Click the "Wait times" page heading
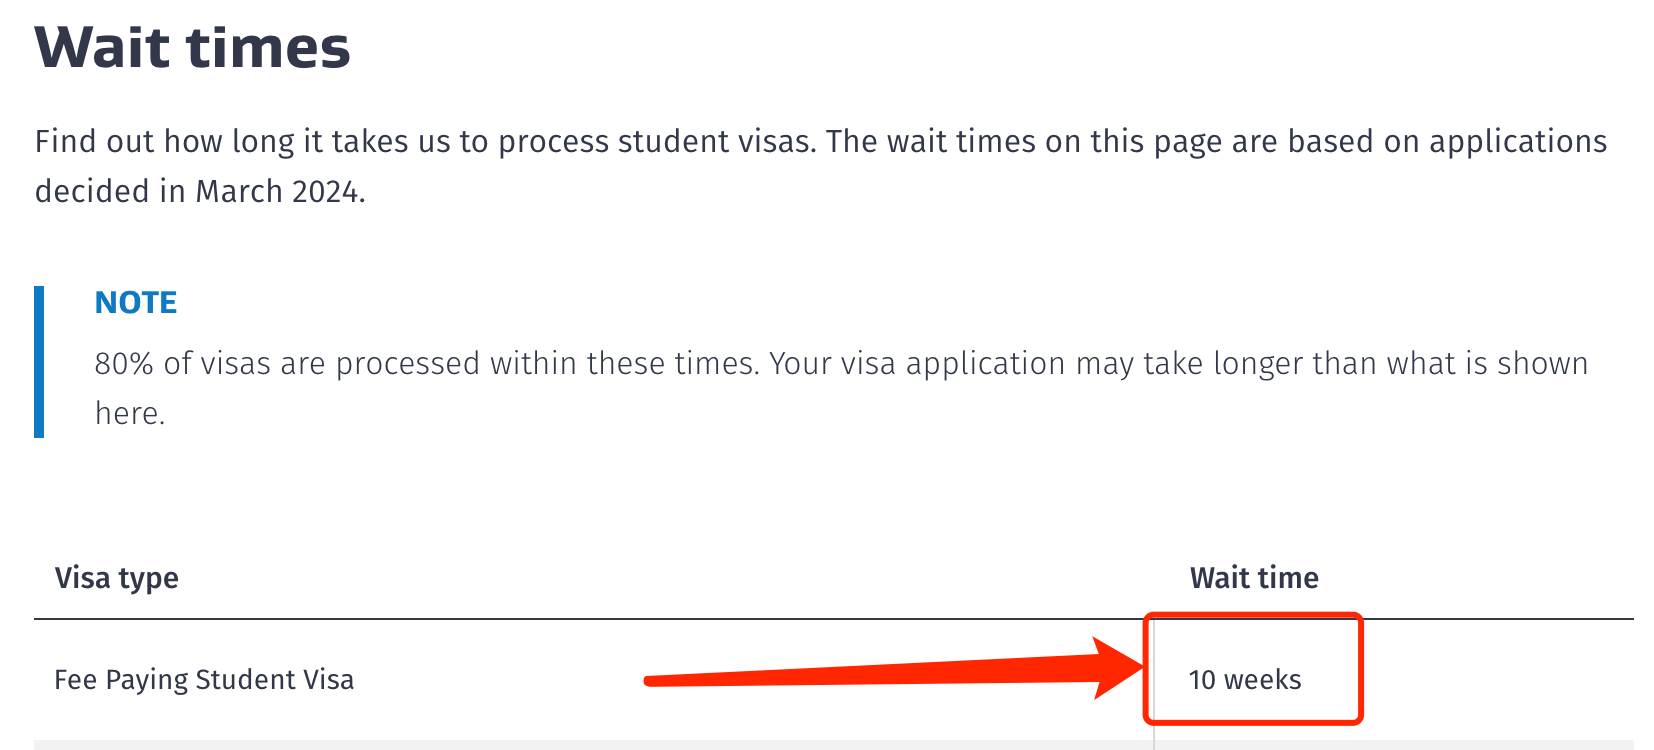Screen dimensions: 1654x750 [193, 47]
